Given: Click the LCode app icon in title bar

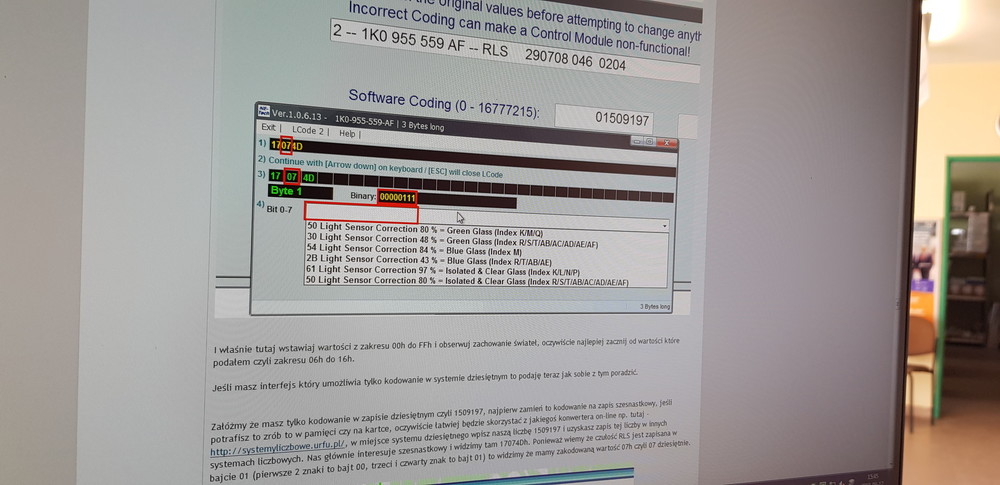Looking at the screenshot, I should coord(263,112).
